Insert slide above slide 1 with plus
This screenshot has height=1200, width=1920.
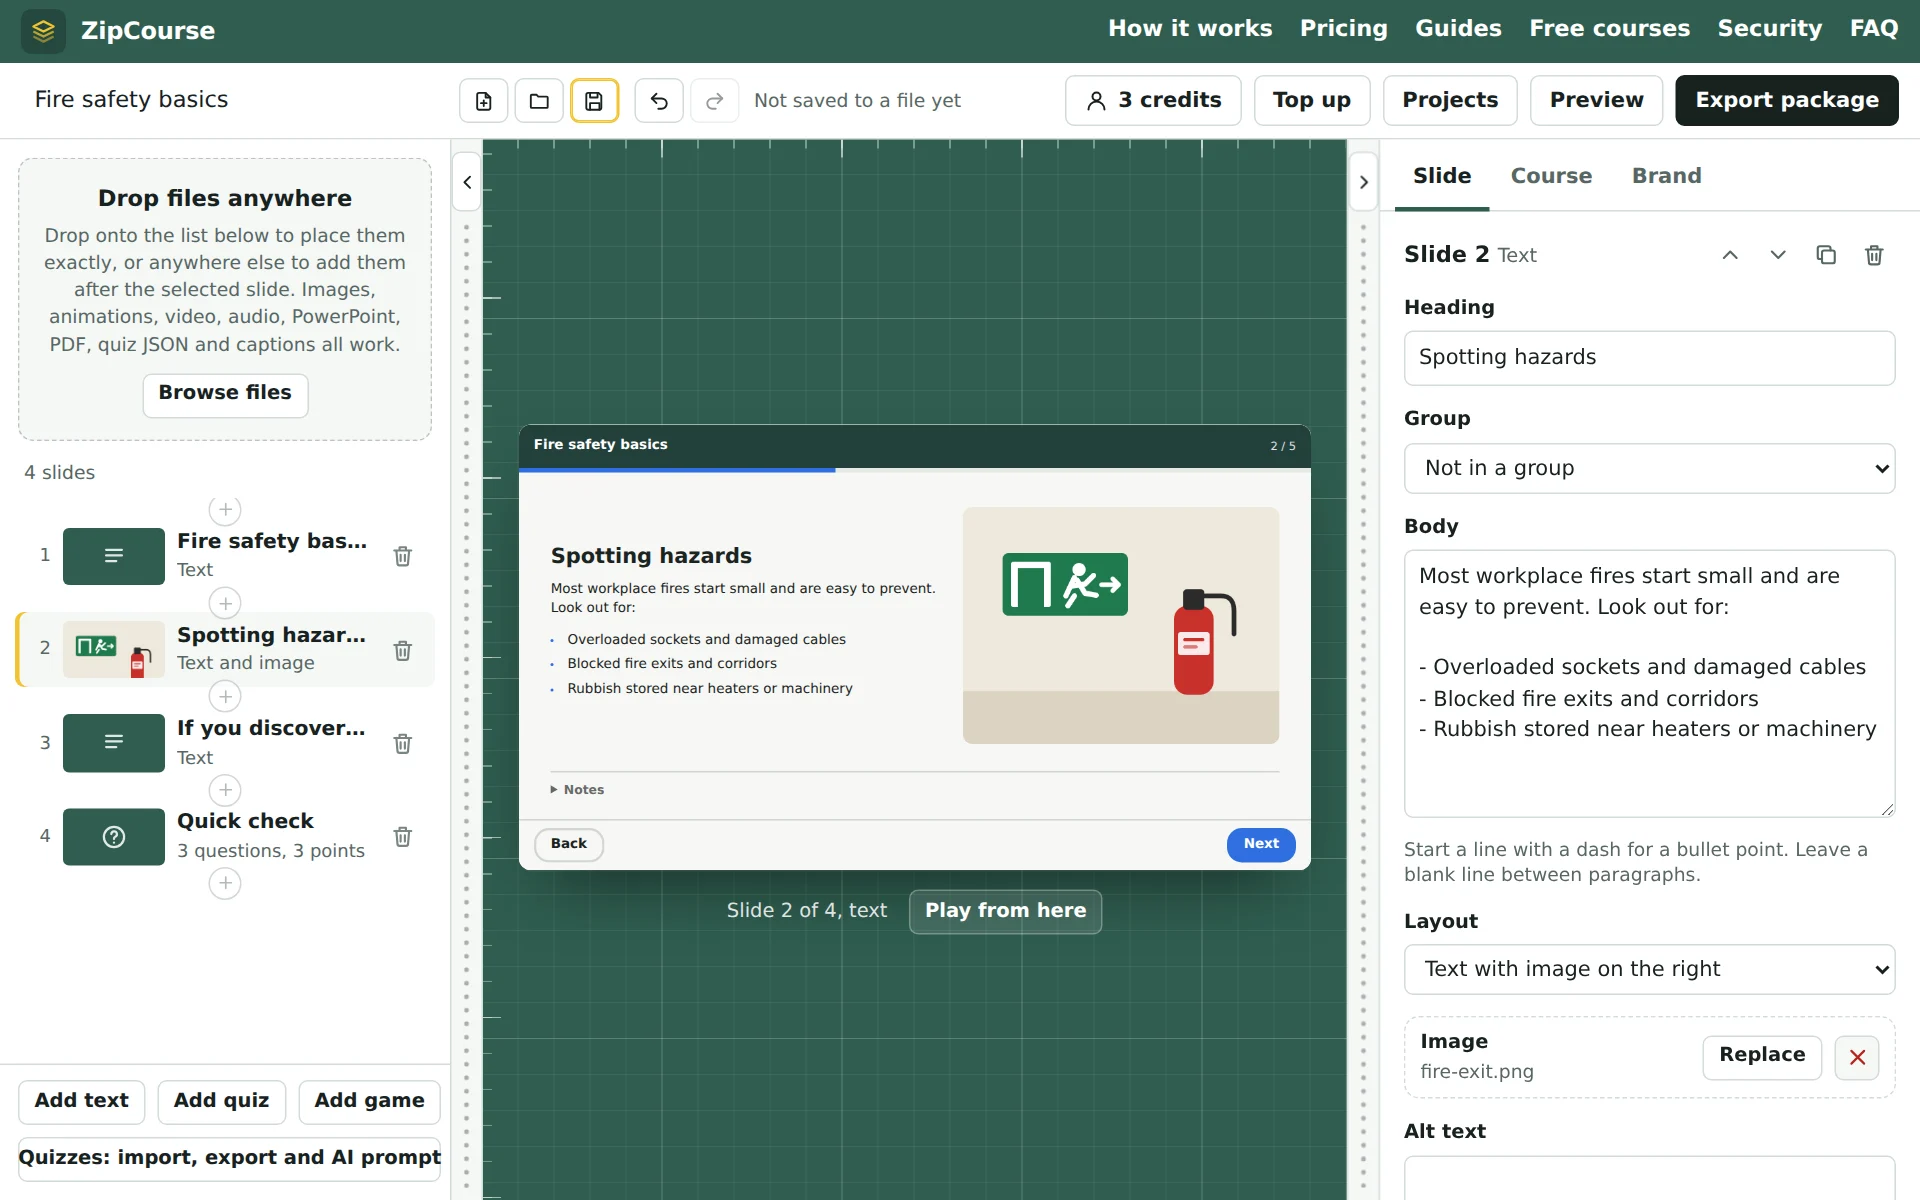tap(225, 510)
